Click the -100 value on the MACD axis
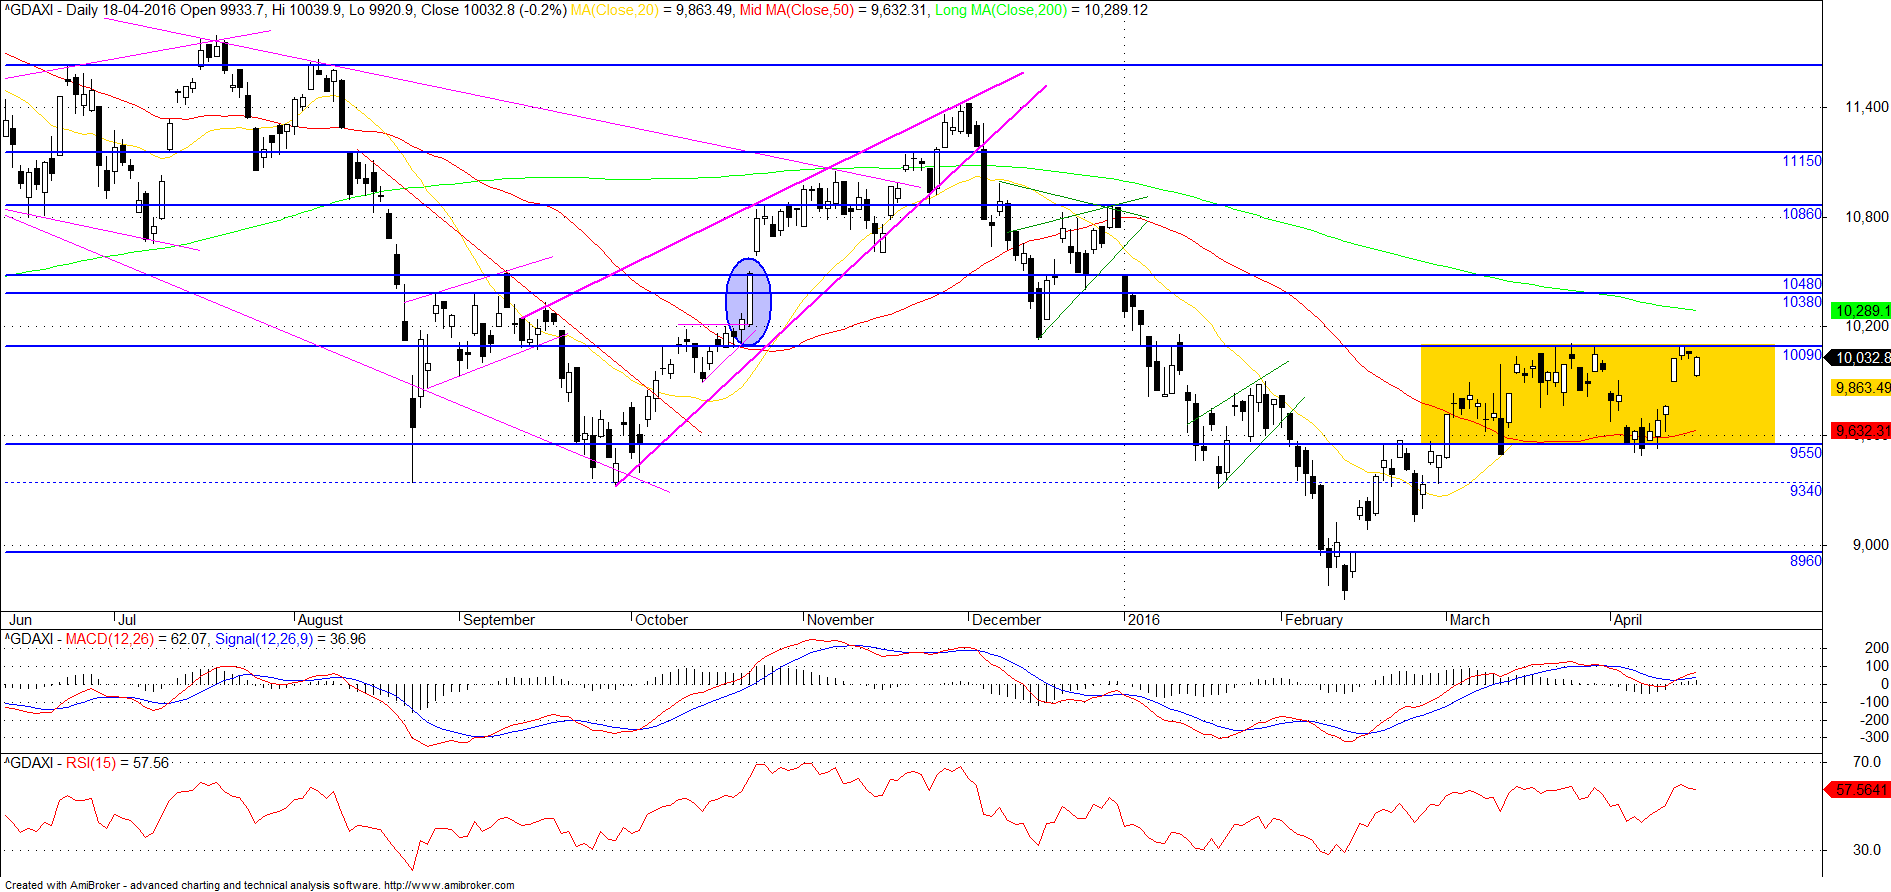Screen dimensions: 1891x892 click(1874, 702)
